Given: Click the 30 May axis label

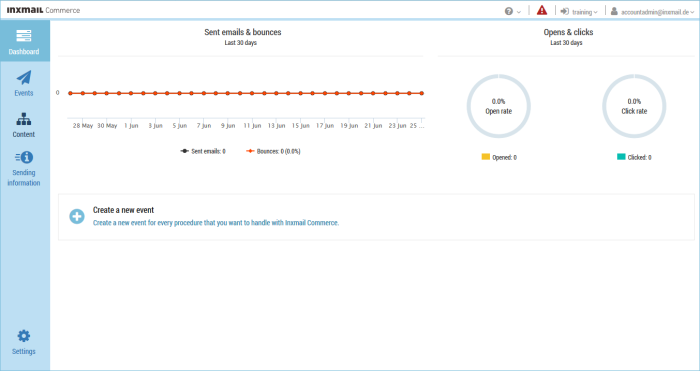Looking at the screenshot, I should (x=107, y=126).
